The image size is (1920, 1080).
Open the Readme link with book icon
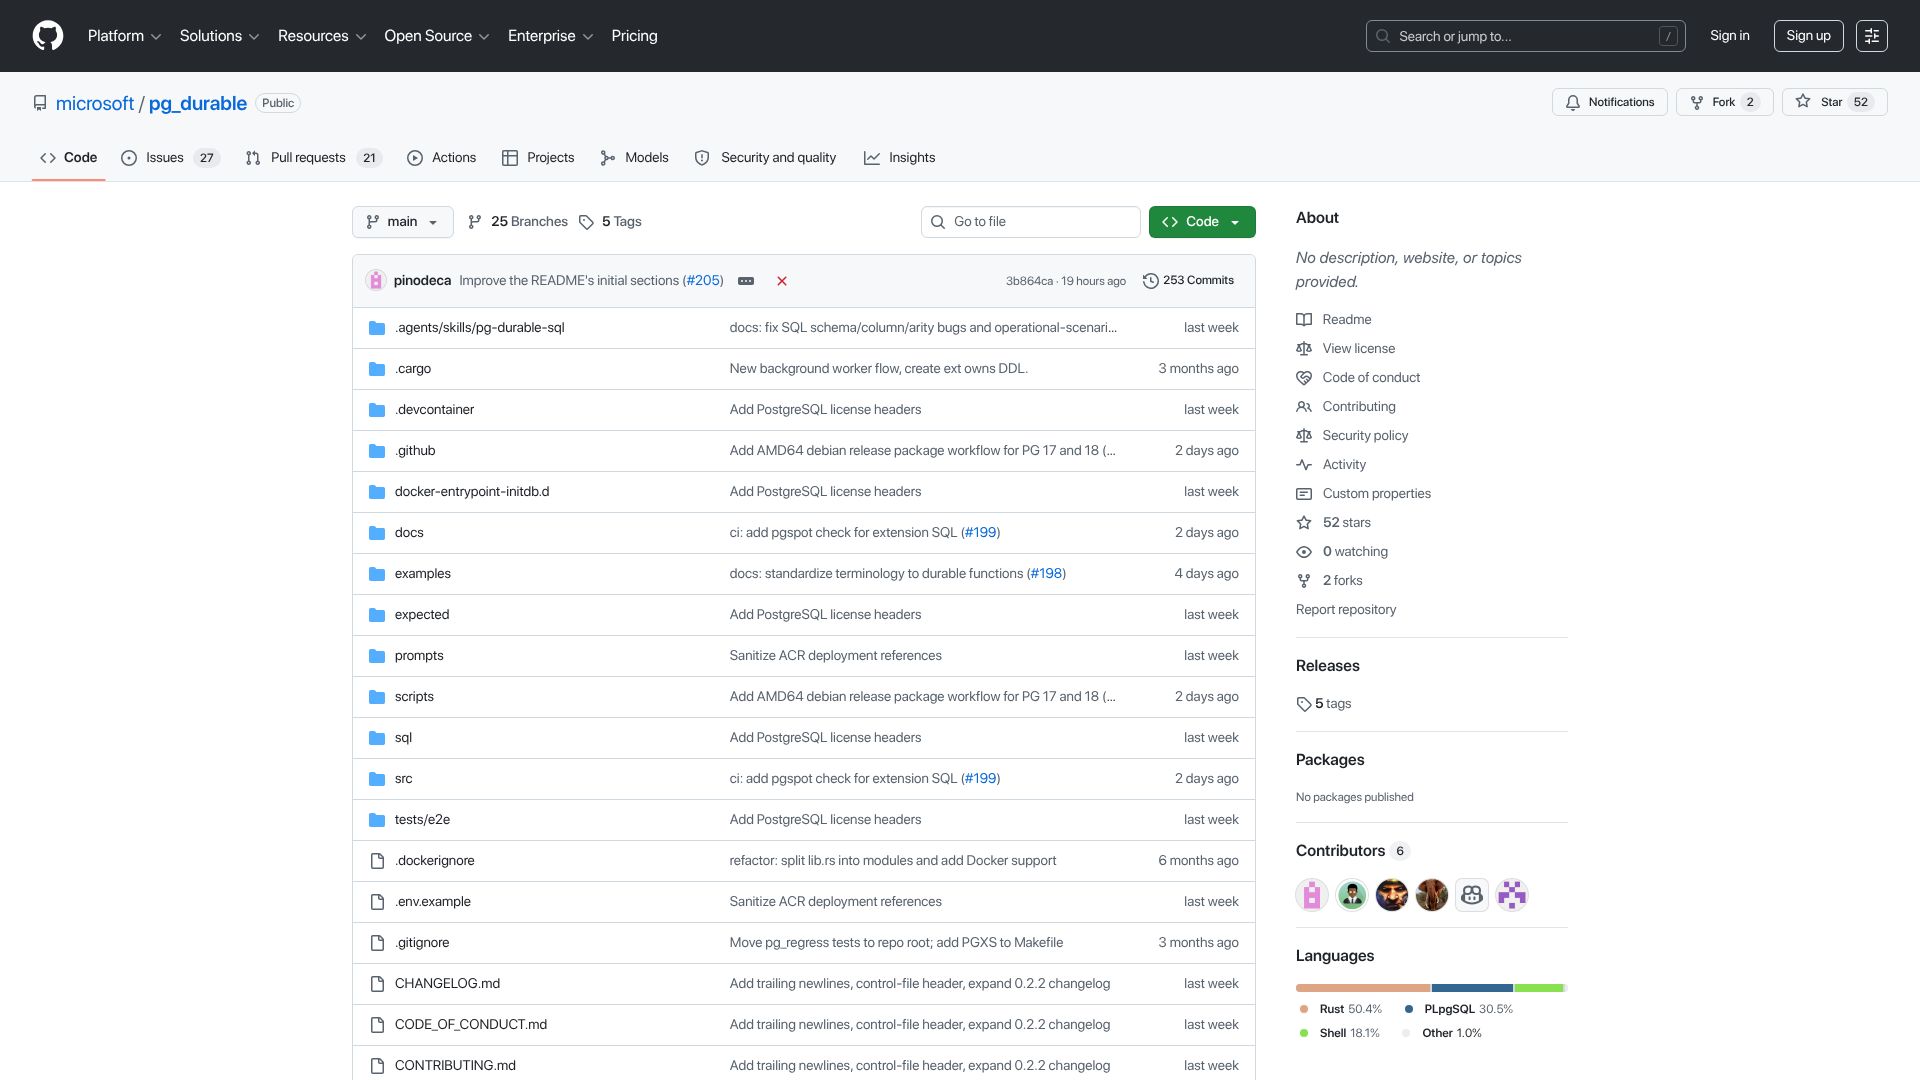click(1334, 320)
